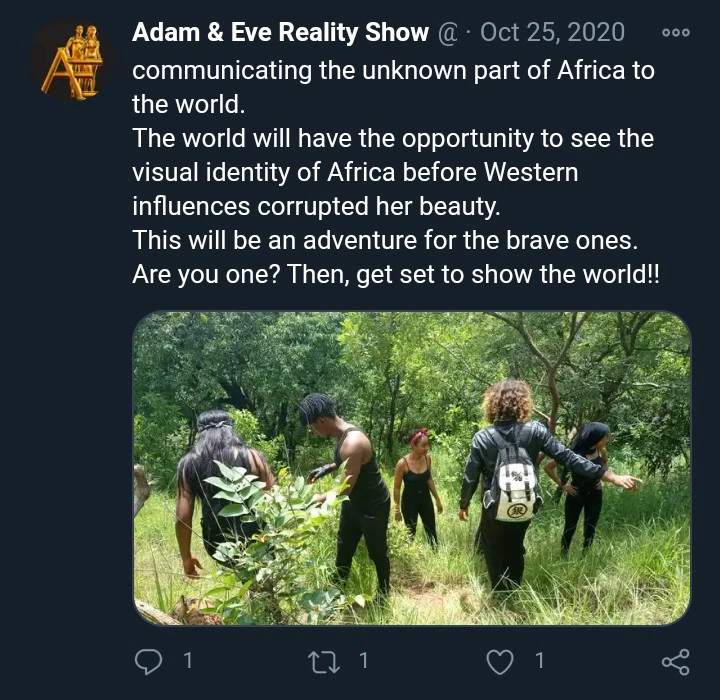The image size is (720, 700).
Task: Click "Are you one? Then, get set" text
Action: click(395, 275)
